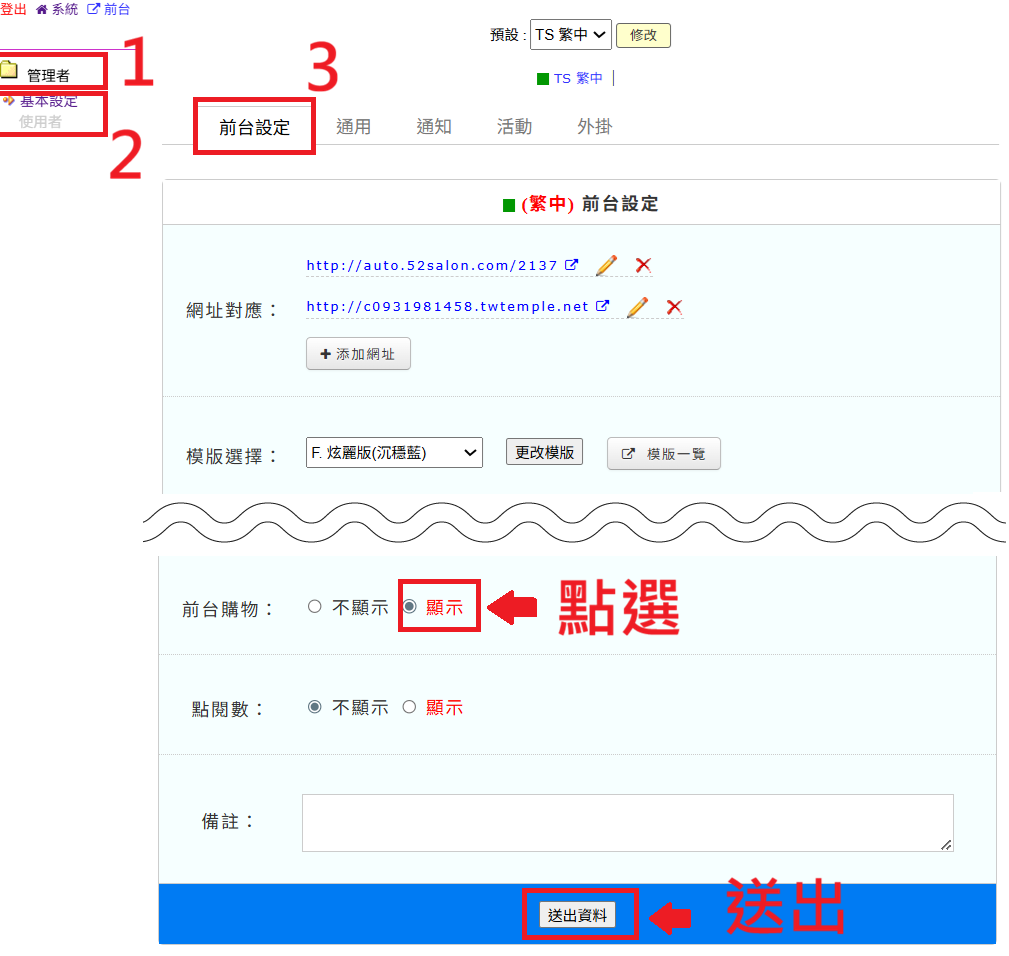This screenshot has height=956, width=1009.
Task: Click the external link icon beside auto.52salon.com/2137
Action: tap(572, 265)
